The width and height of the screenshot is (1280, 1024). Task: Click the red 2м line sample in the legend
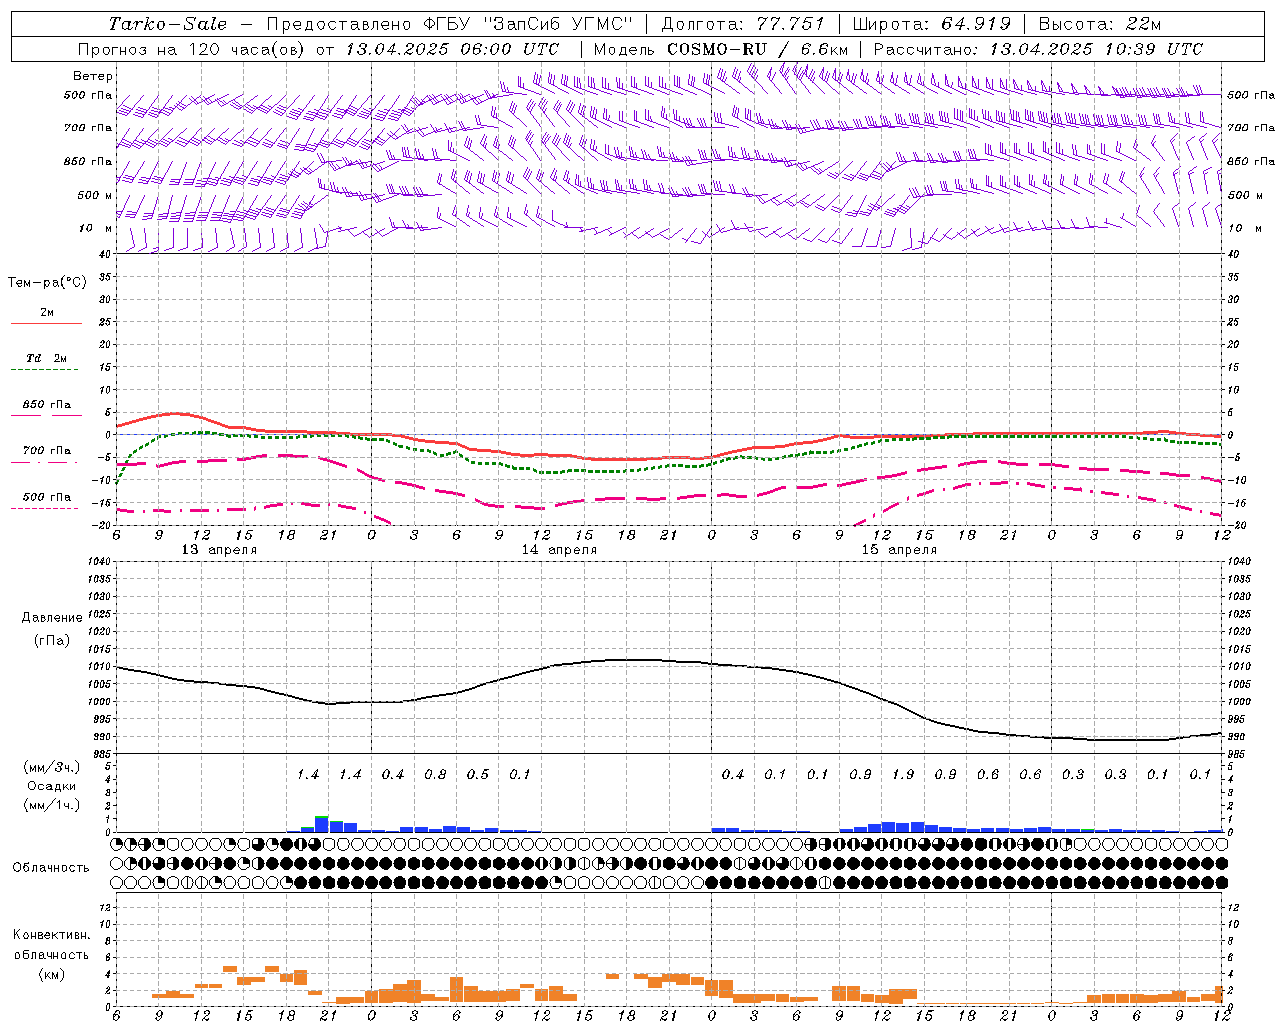[47, 324]
